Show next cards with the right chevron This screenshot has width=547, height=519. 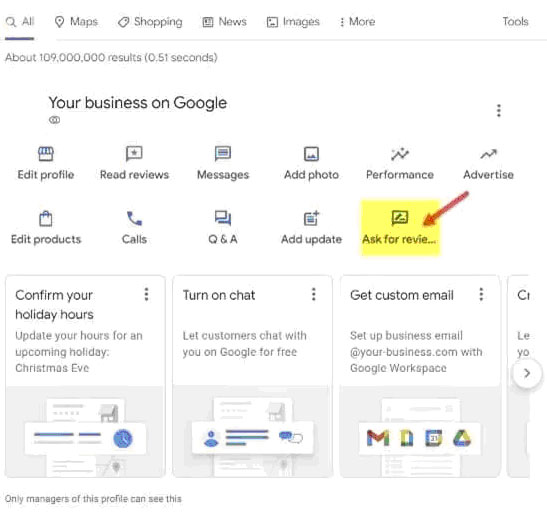pyautogui.click(x=527, y=373)
